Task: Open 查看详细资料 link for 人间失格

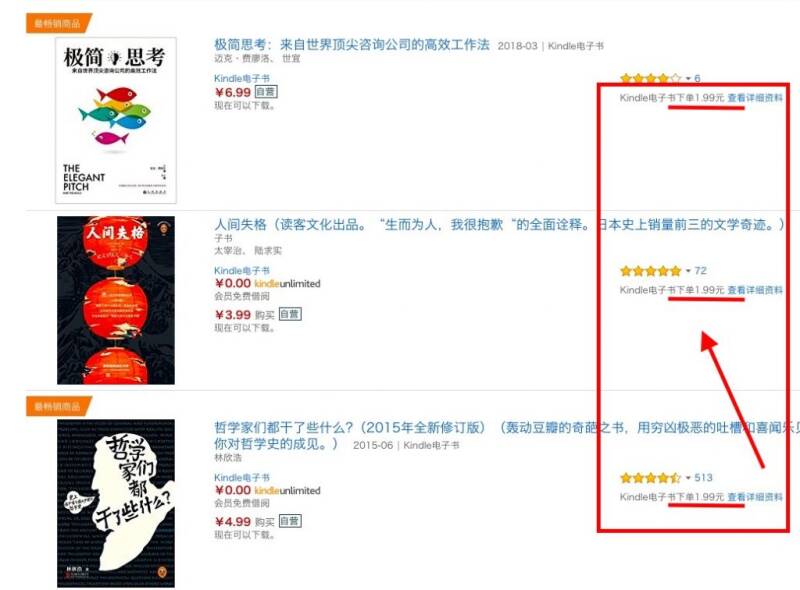Action: tap(755, 290)
